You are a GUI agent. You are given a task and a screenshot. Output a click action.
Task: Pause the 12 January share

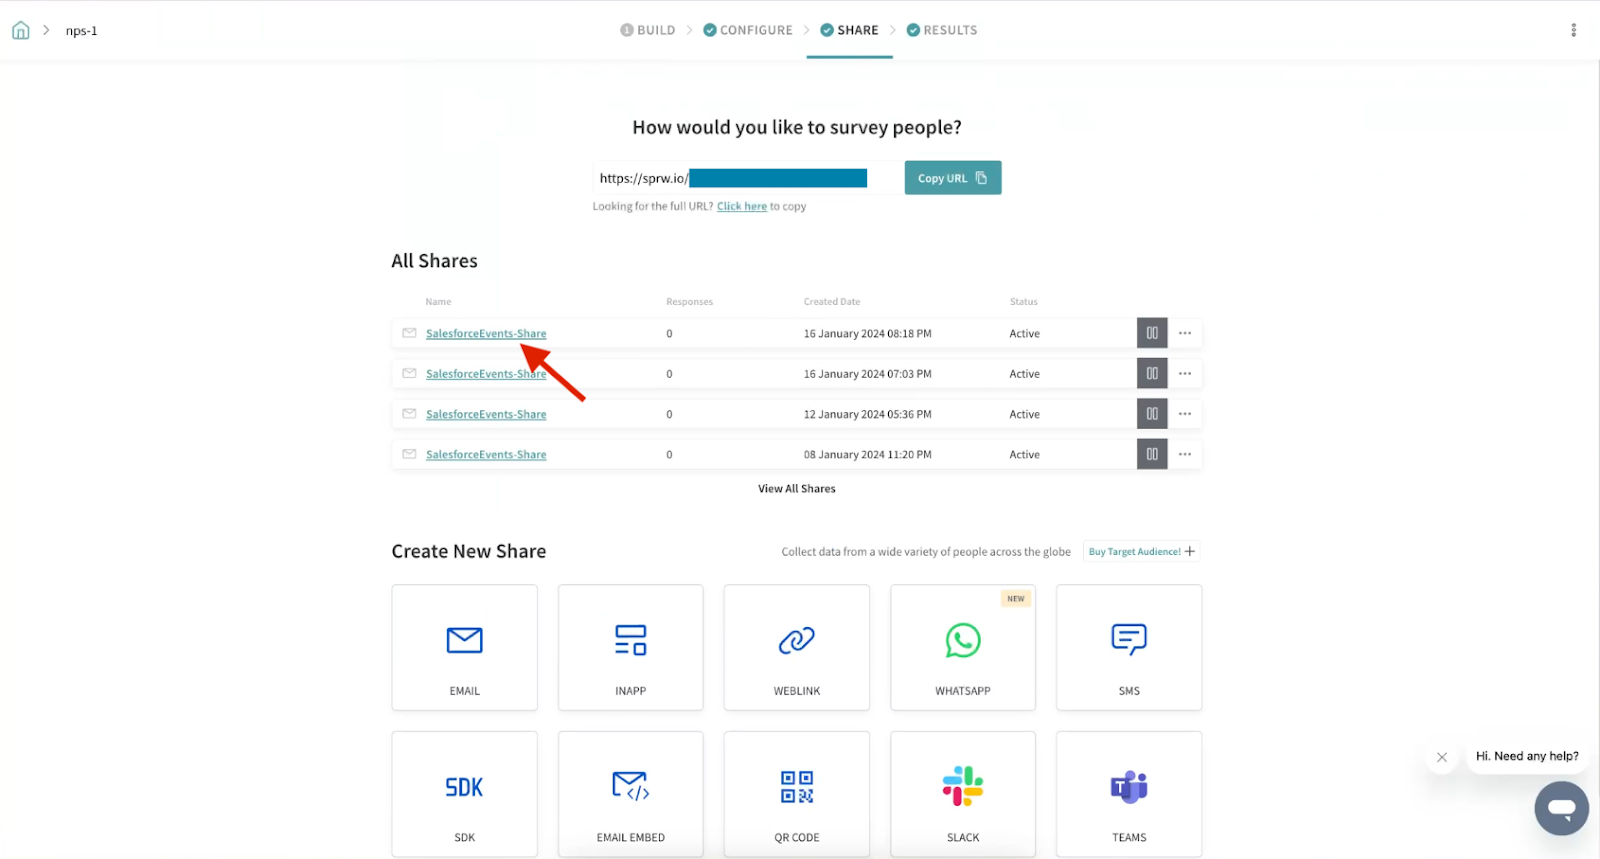pos(1152,414)
